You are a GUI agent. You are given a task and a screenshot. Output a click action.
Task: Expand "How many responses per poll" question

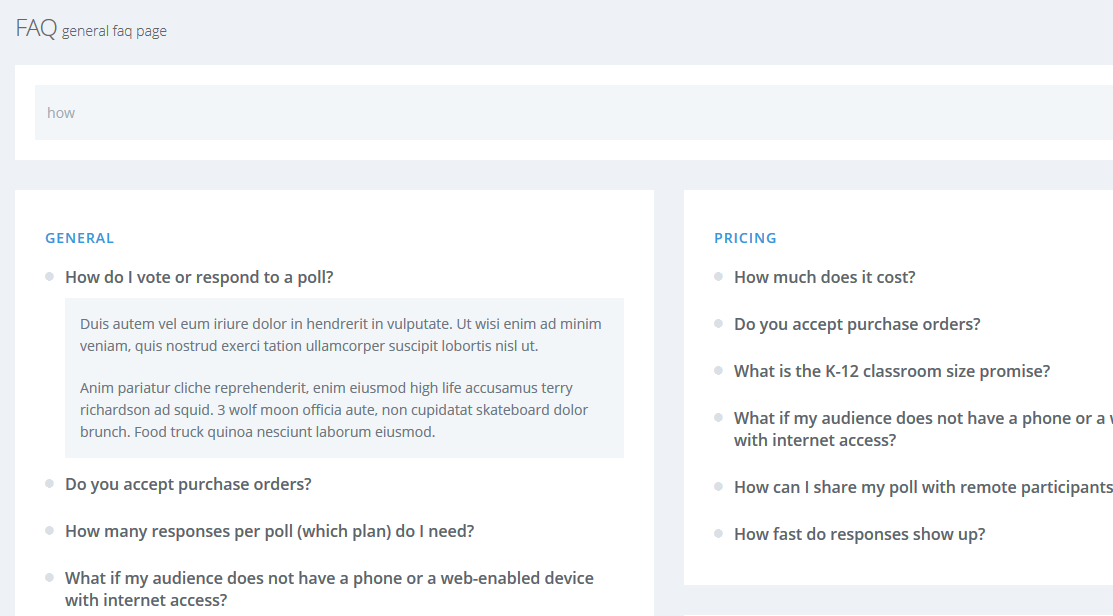(269, 531)
